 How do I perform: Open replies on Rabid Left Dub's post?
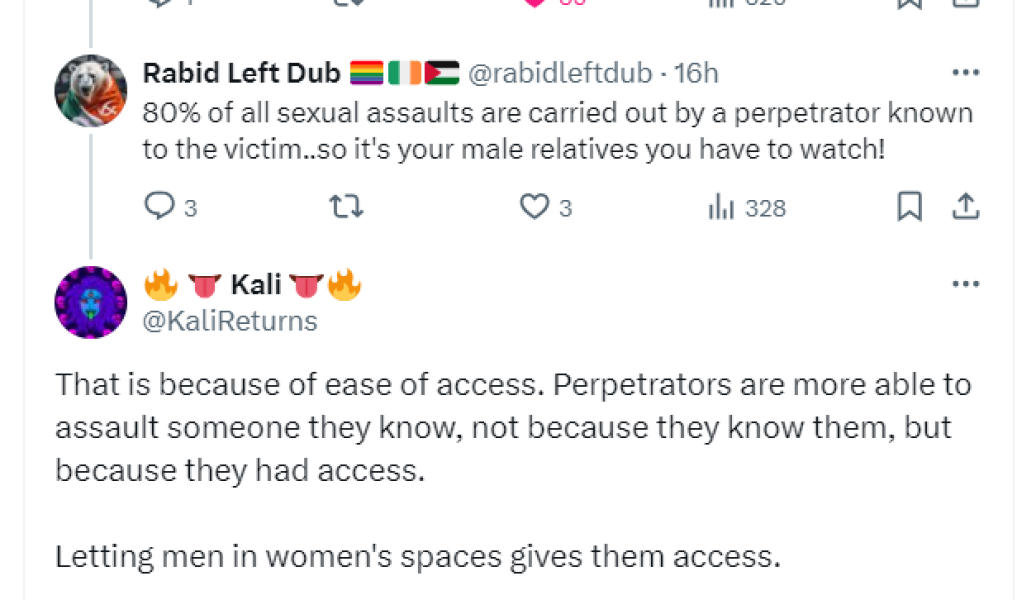coord(161,207)
